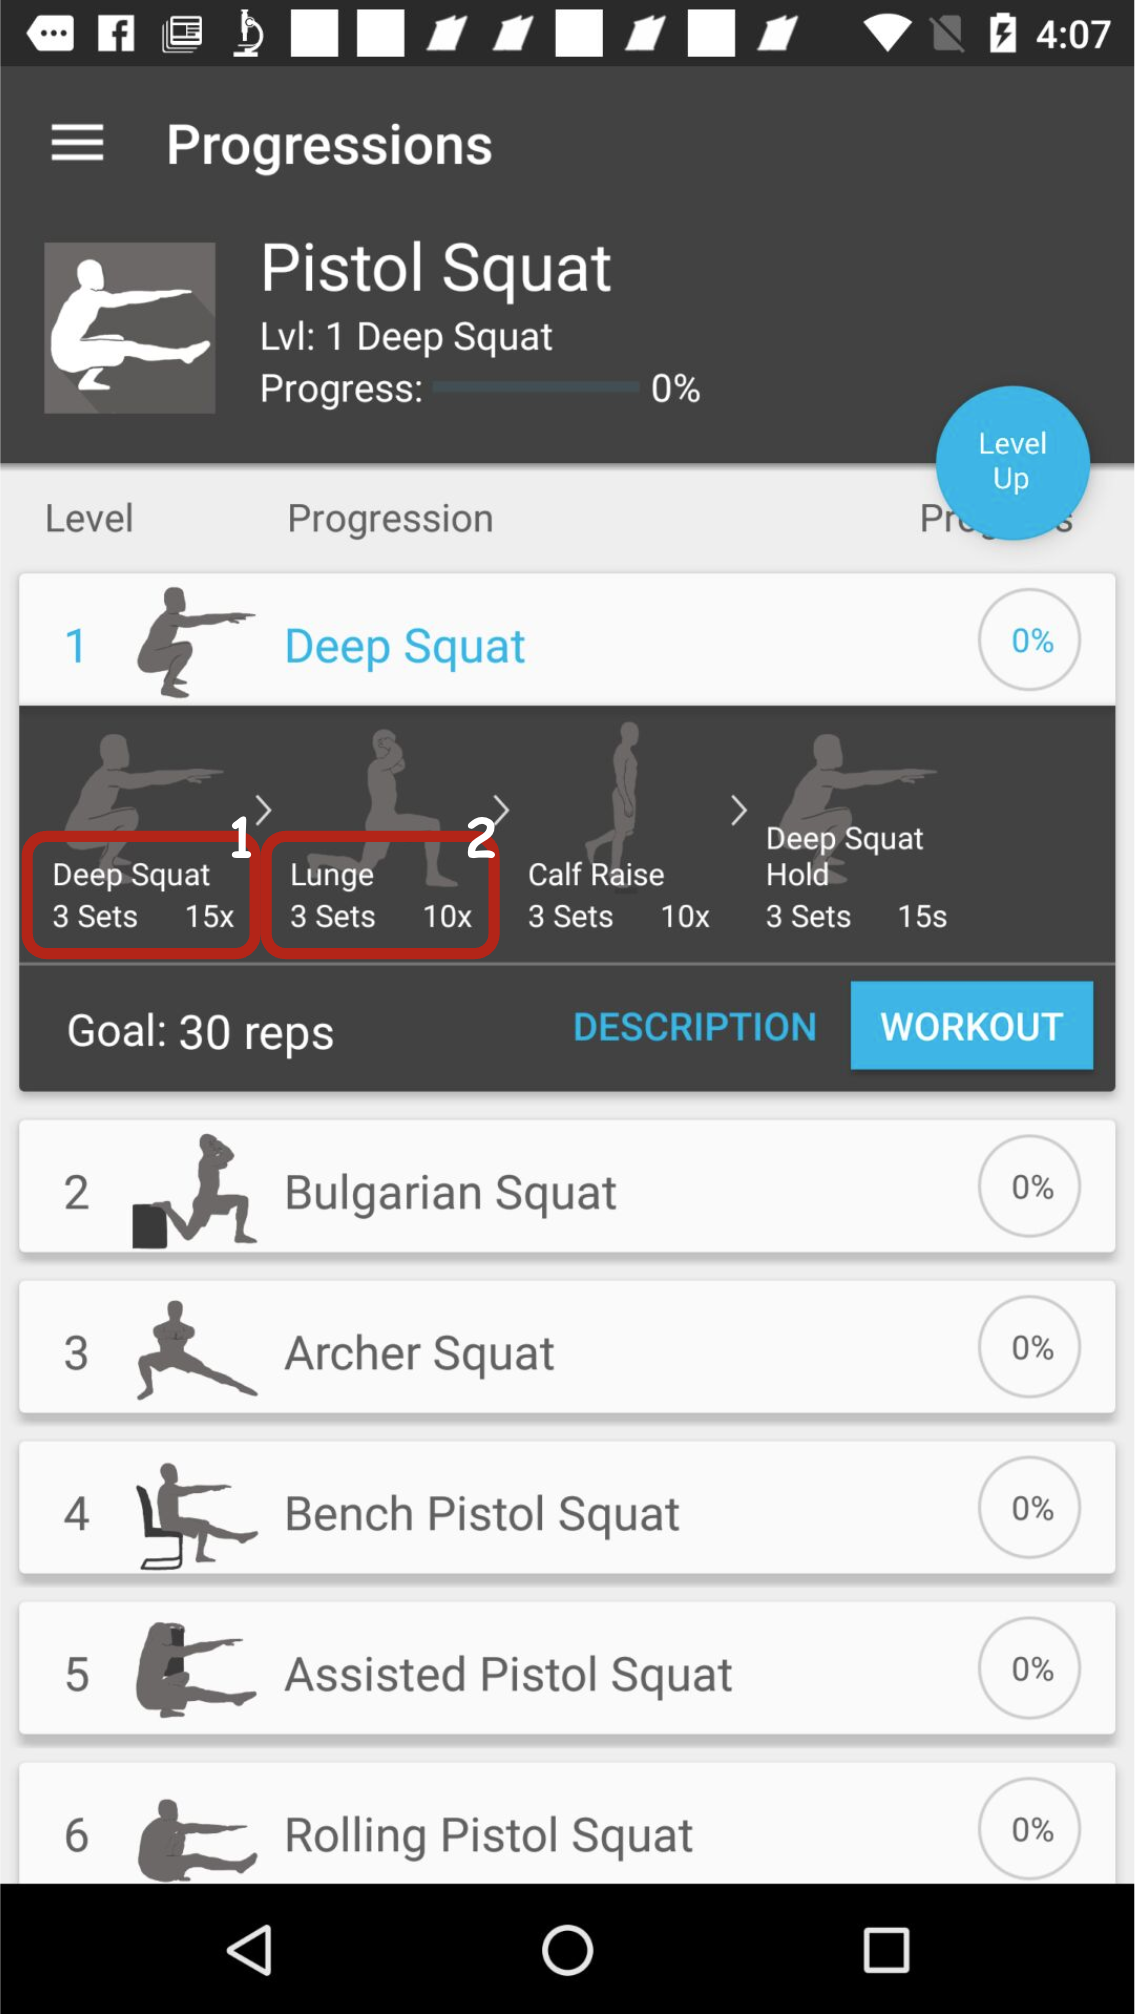Expand the Bulgarian Squat level row
This screenshot has width=1136, height=2014.
[567, 1186]
